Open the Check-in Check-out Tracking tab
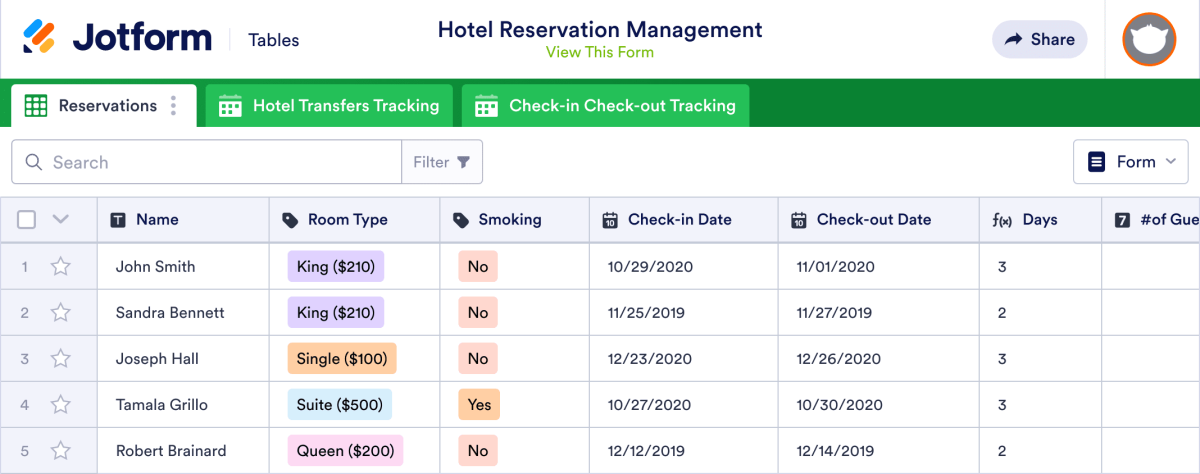Screen dimensions: 1200x474 point(606,106)
